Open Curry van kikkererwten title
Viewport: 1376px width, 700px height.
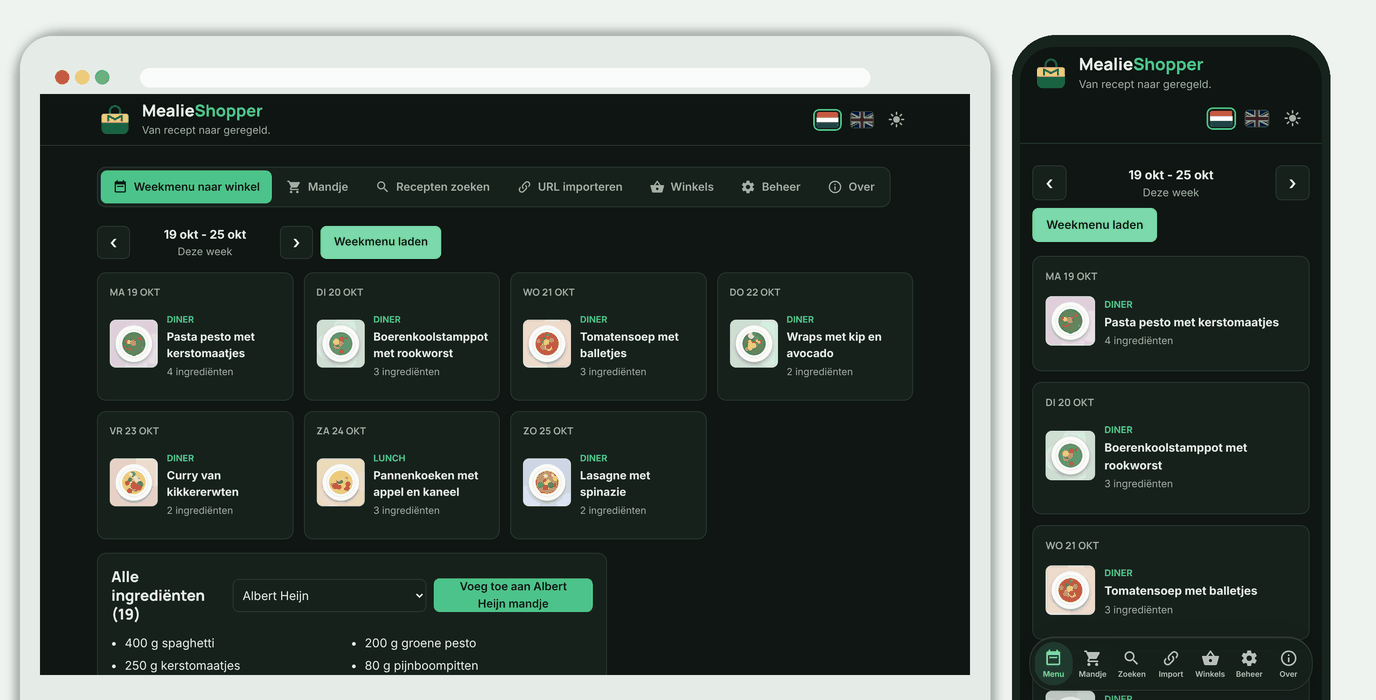pyautogui.click(x=203, y=484)
